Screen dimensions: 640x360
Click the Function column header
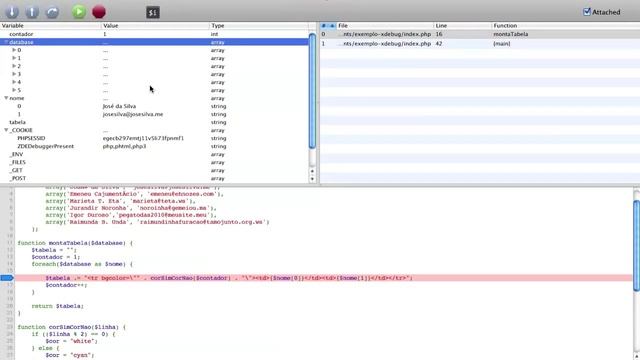[566, 25]
